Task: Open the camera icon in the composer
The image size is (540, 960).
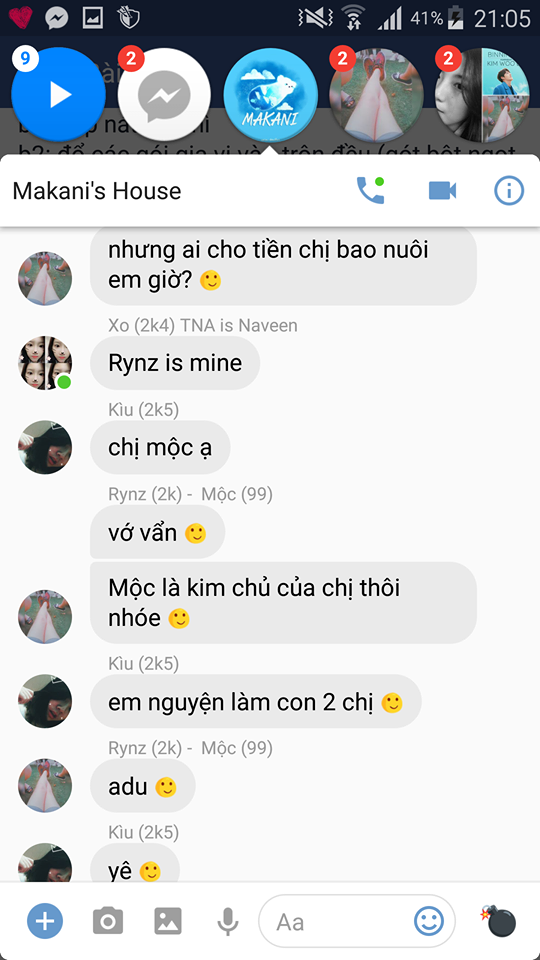Action: tap(108, 921)
